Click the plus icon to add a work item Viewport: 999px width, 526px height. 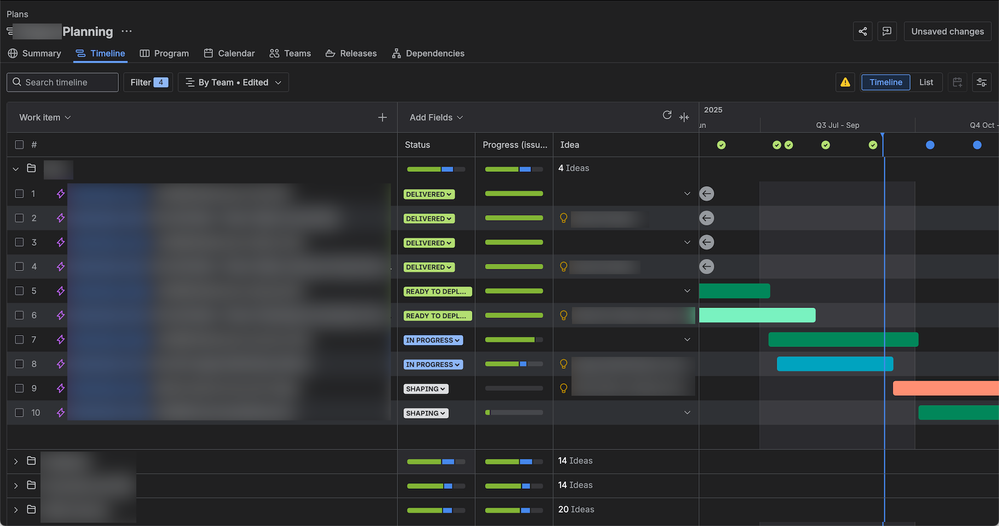pos(382,117)
